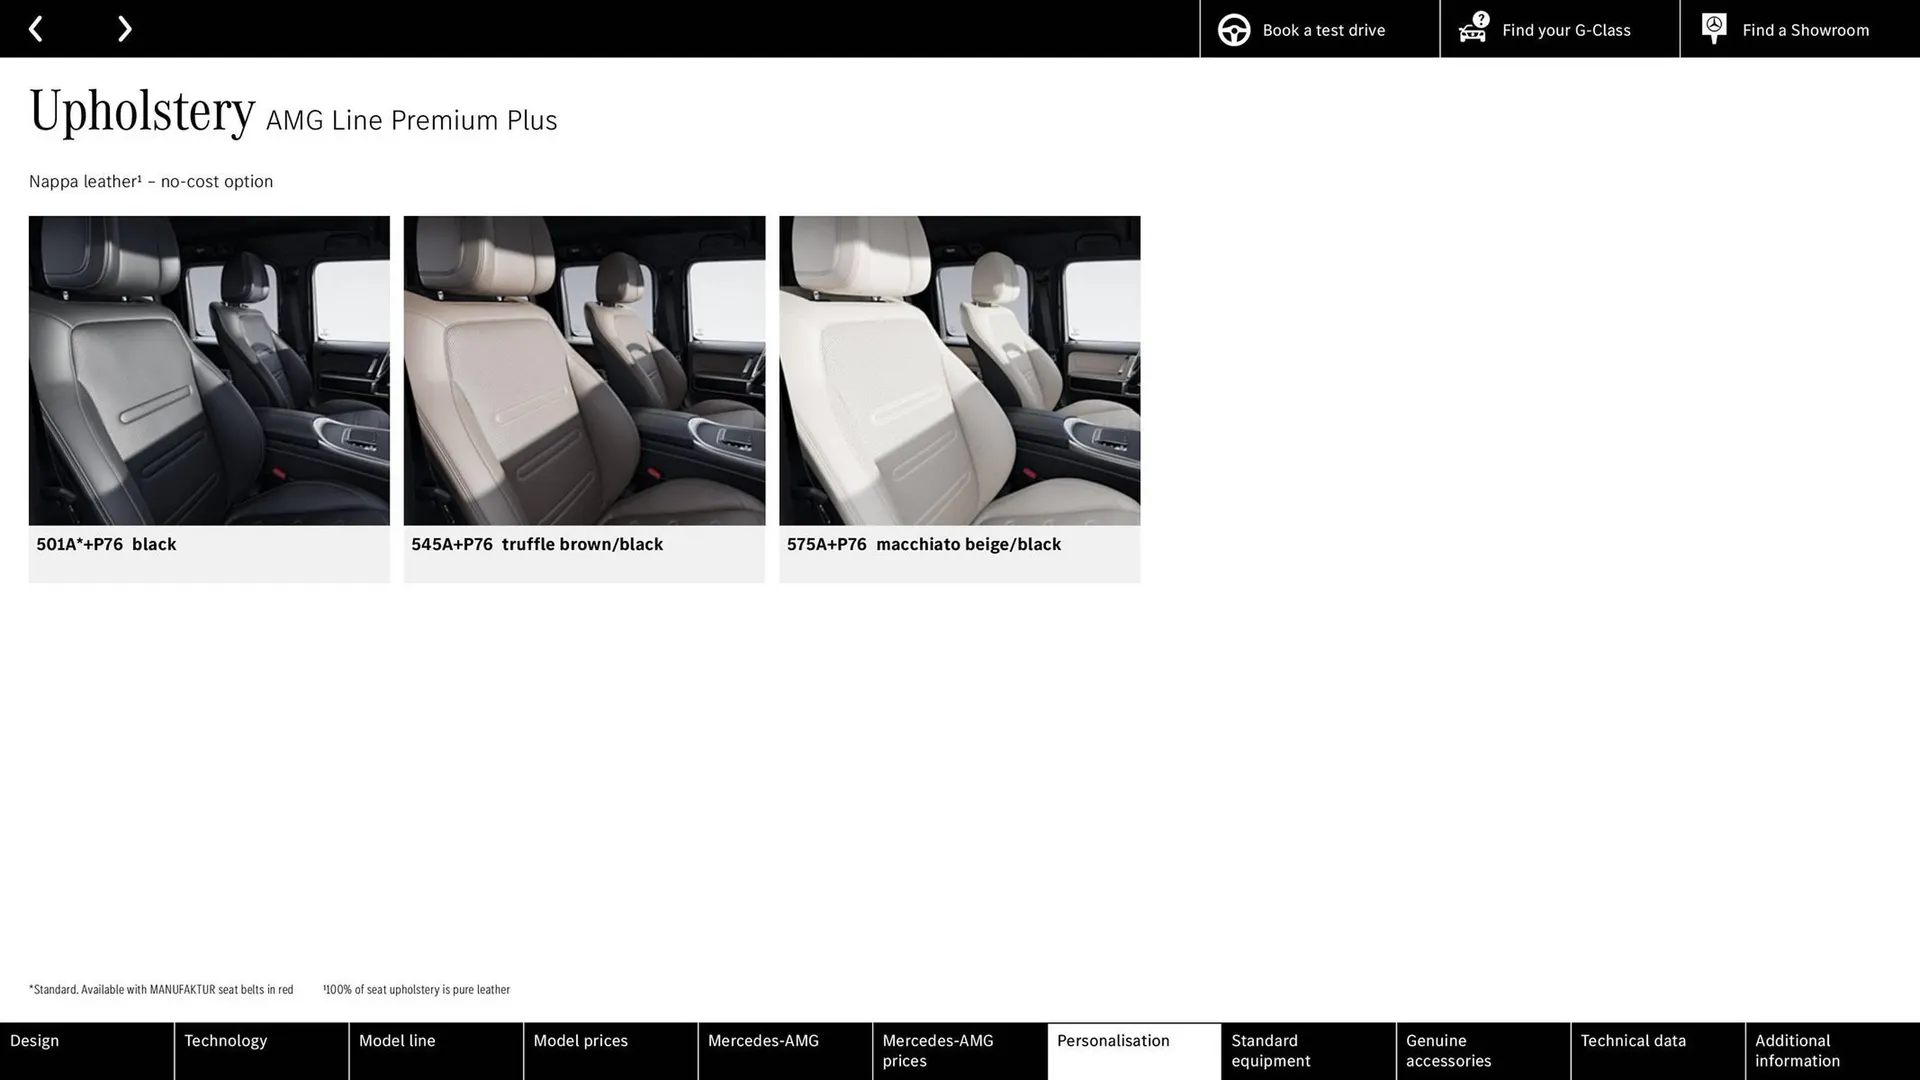Click the right forward-navigation chevron
This screenshot has height=1080, width=1920.
124,29
